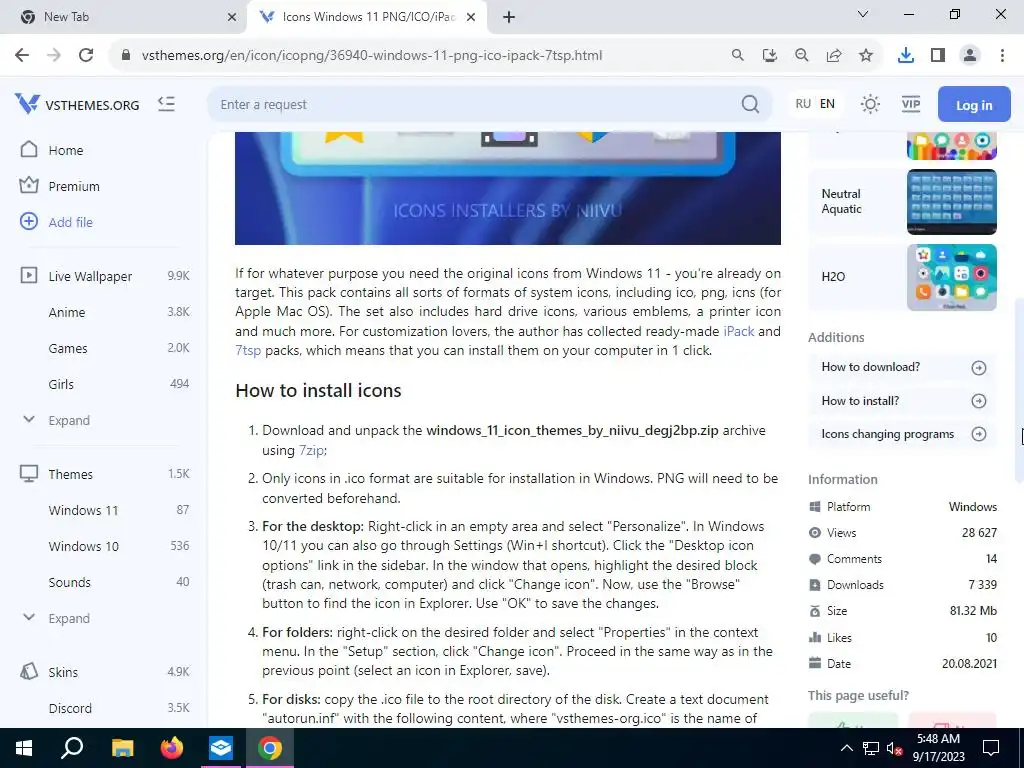Open the VIP page icon
Screen dimensions: 1024x768
pos(910,104)
